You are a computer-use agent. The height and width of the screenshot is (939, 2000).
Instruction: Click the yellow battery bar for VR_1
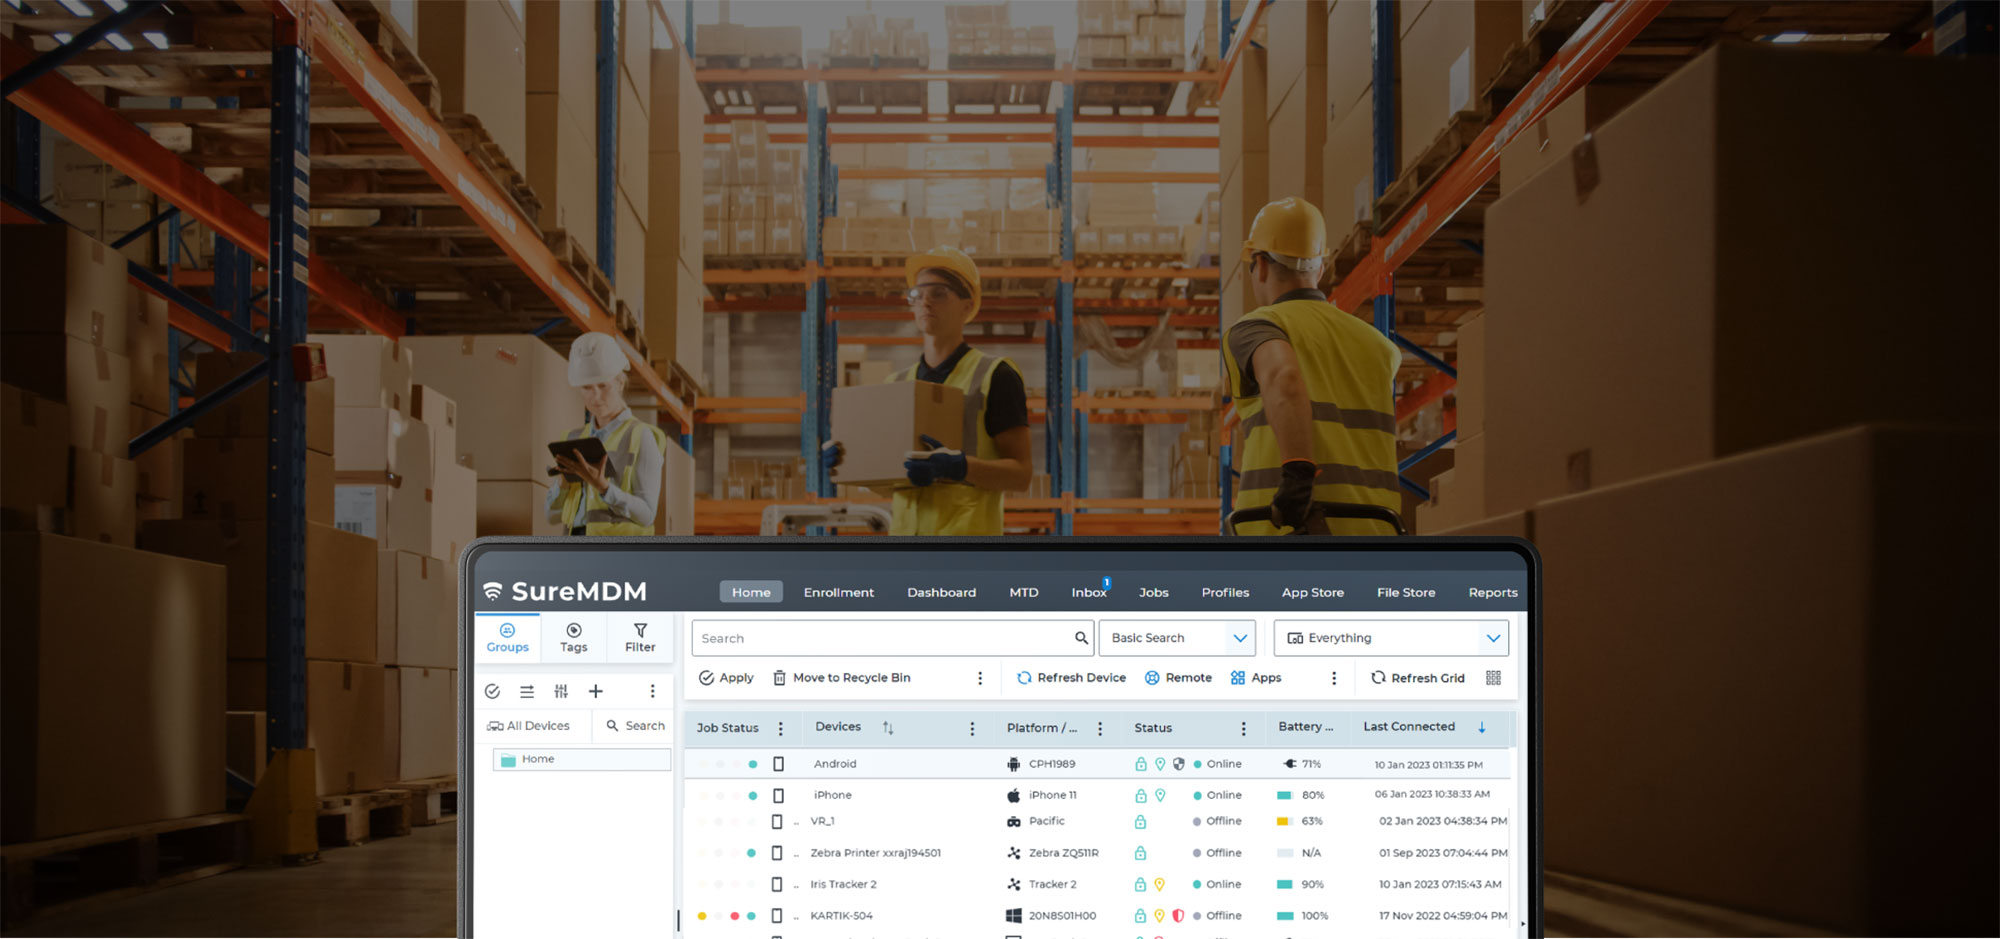pos(1284,822)
